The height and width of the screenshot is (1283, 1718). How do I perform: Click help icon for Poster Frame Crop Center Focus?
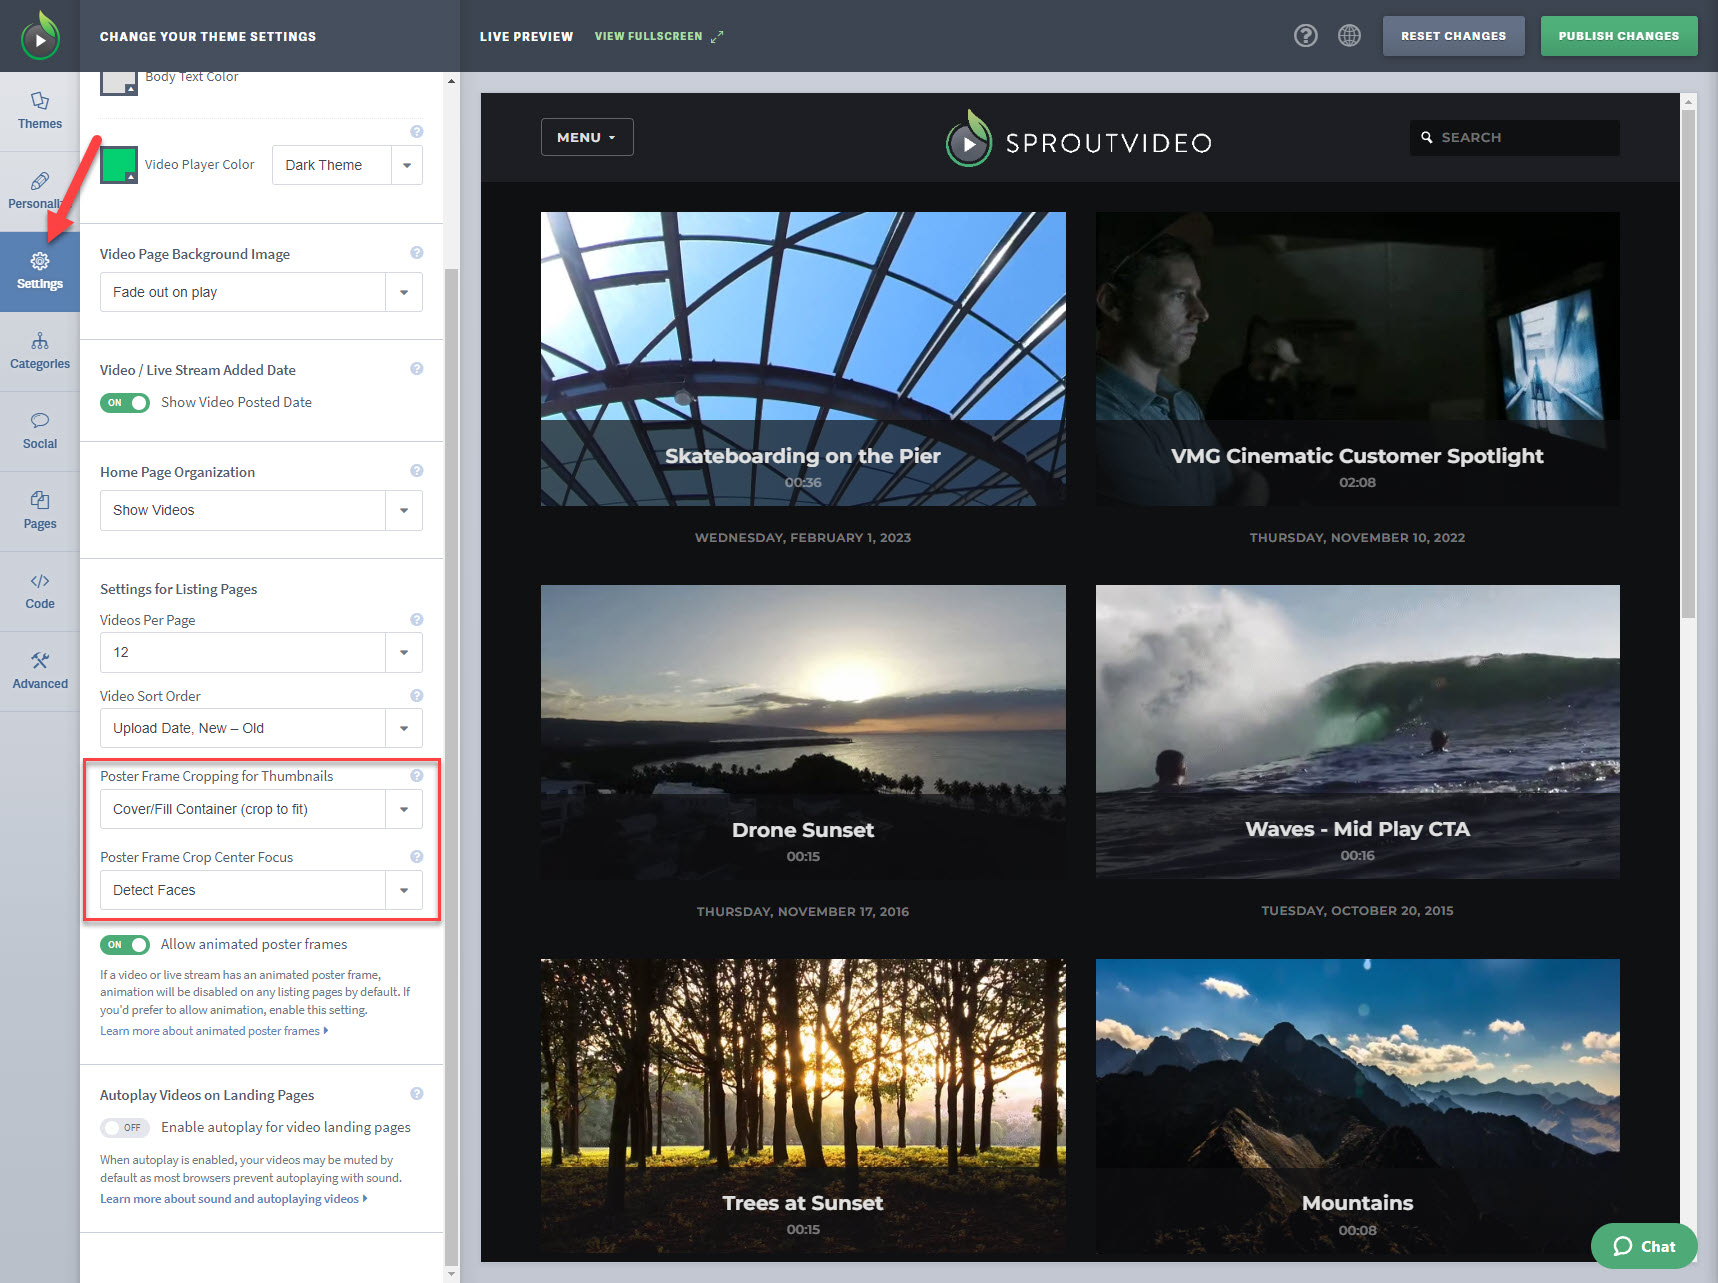pos(417,857)
